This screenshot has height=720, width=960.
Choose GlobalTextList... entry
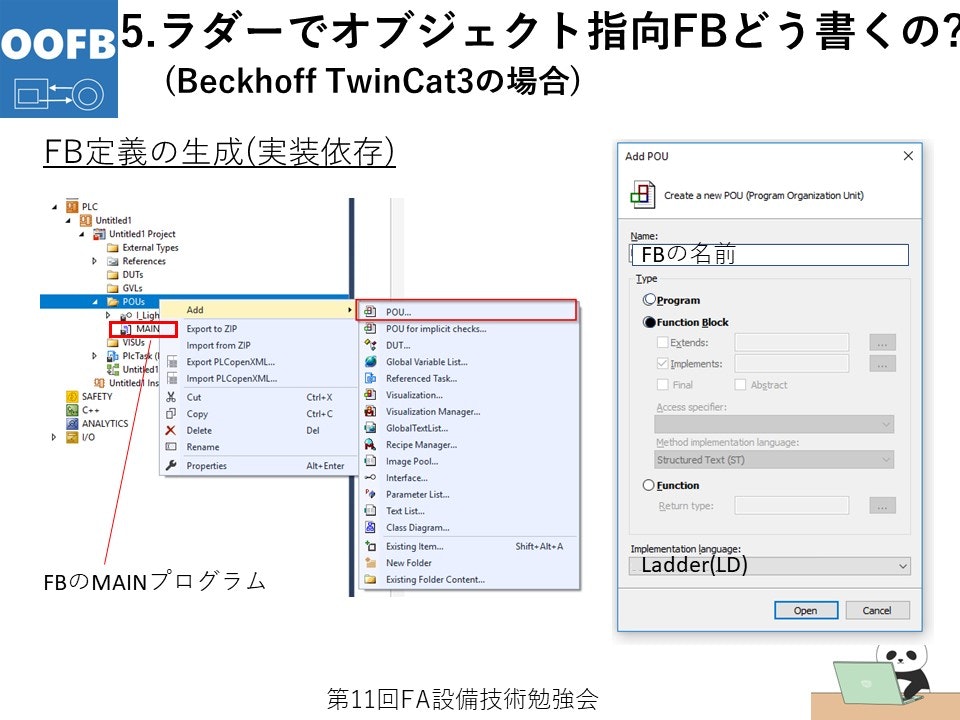pos(416,428)
